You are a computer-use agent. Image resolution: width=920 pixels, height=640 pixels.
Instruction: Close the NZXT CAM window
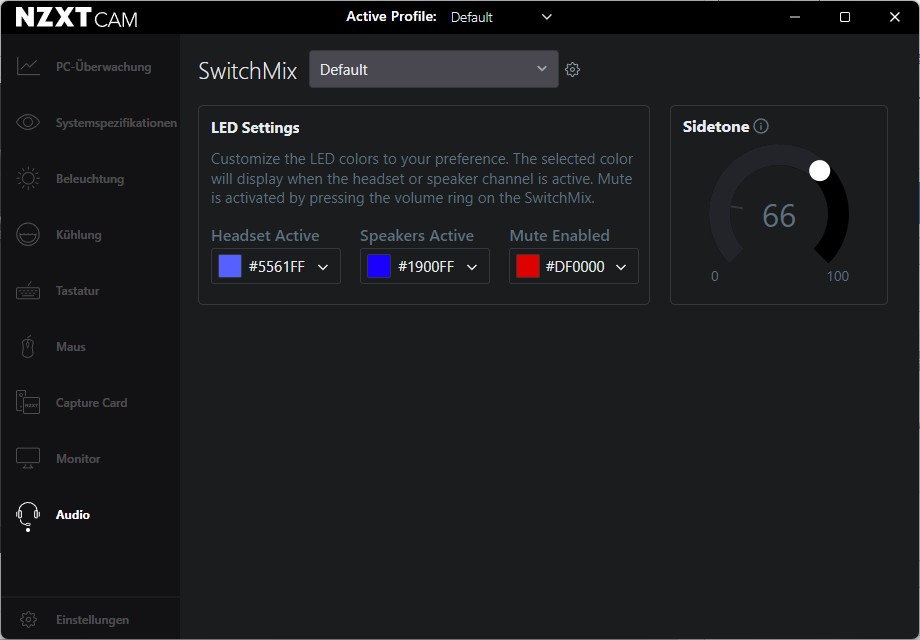pos(895,17)
